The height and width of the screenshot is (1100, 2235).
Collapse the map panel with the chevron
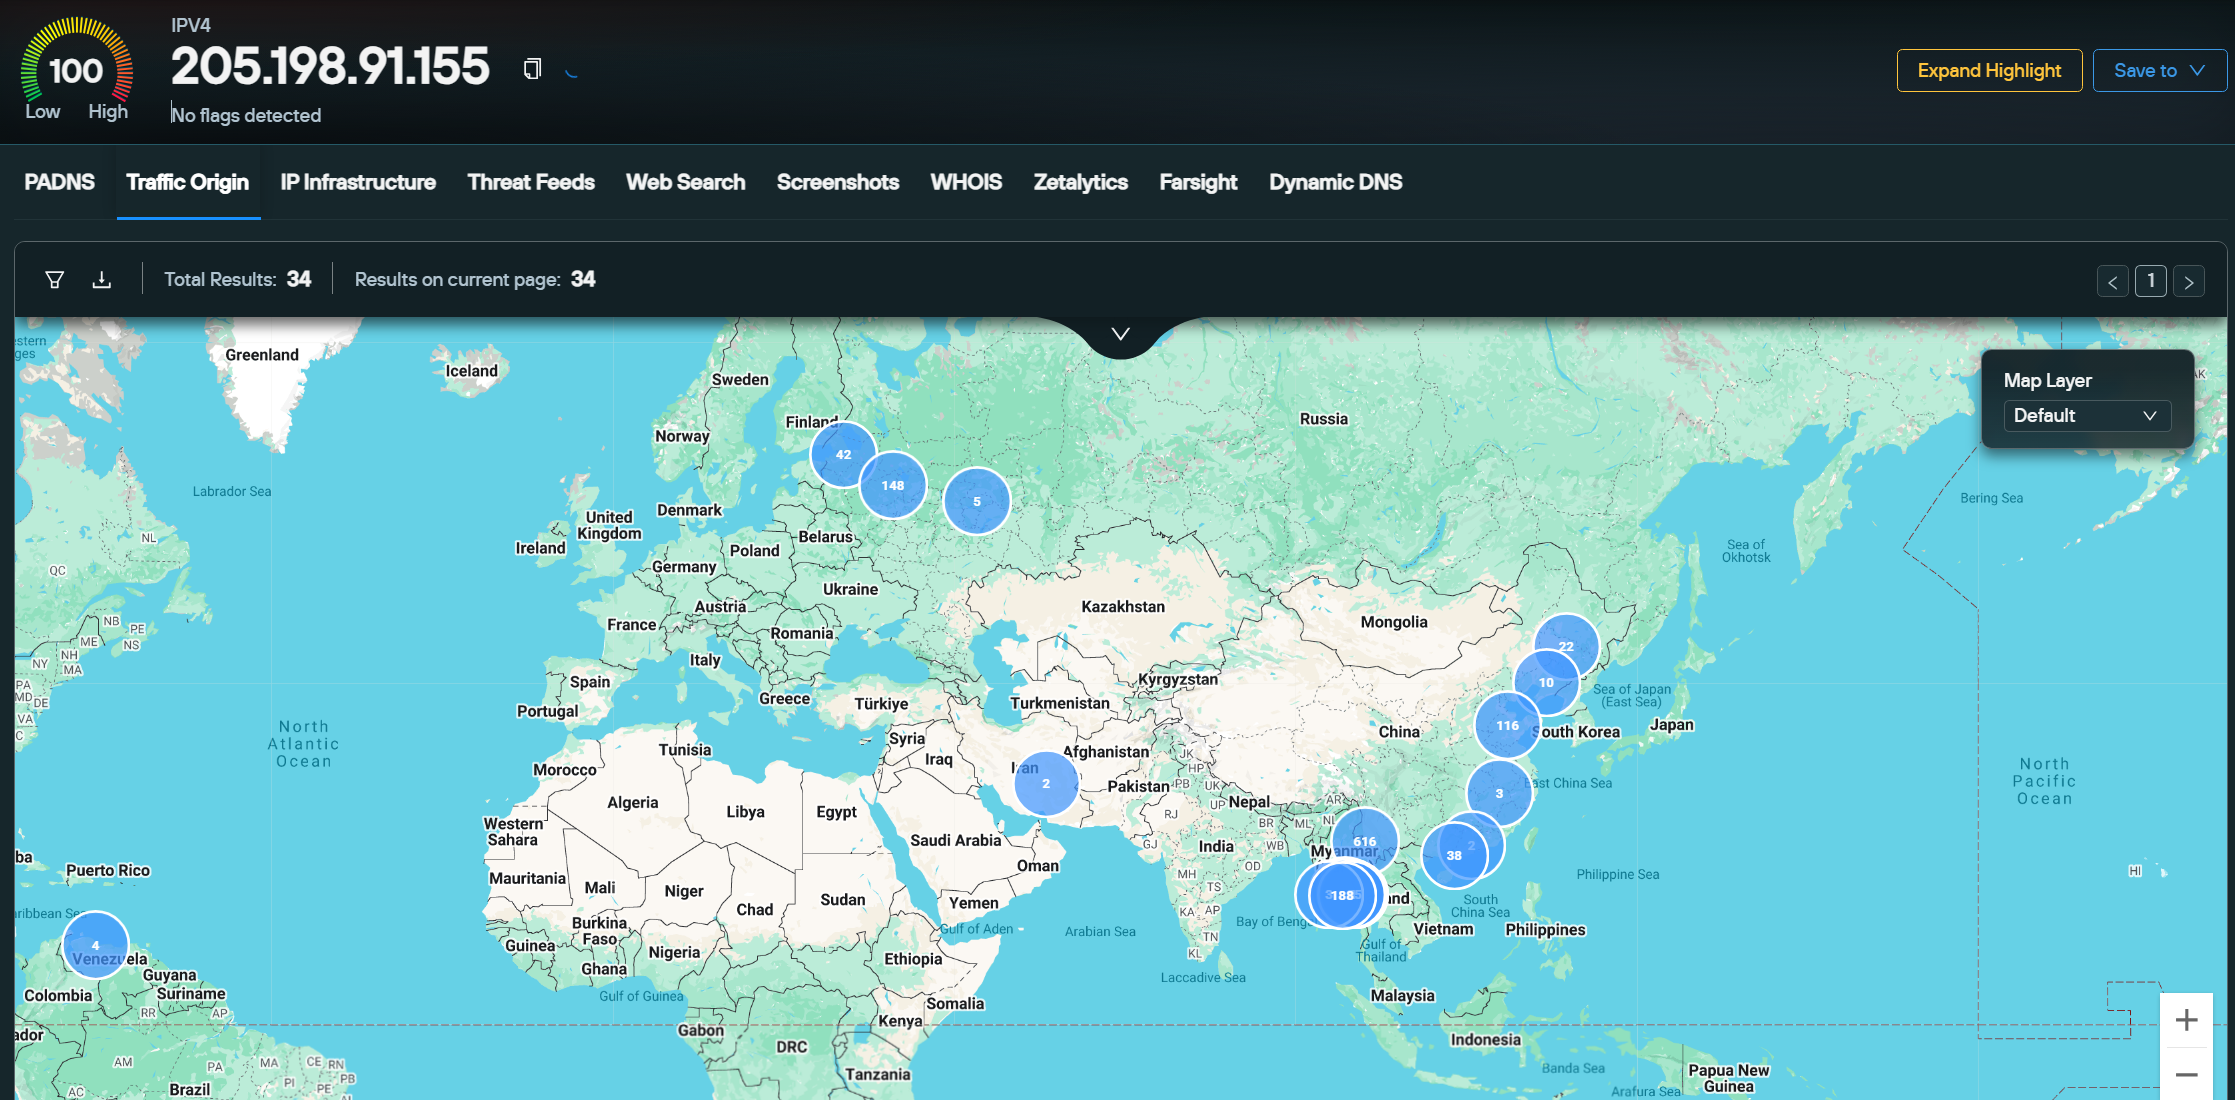click(1120, 333)
